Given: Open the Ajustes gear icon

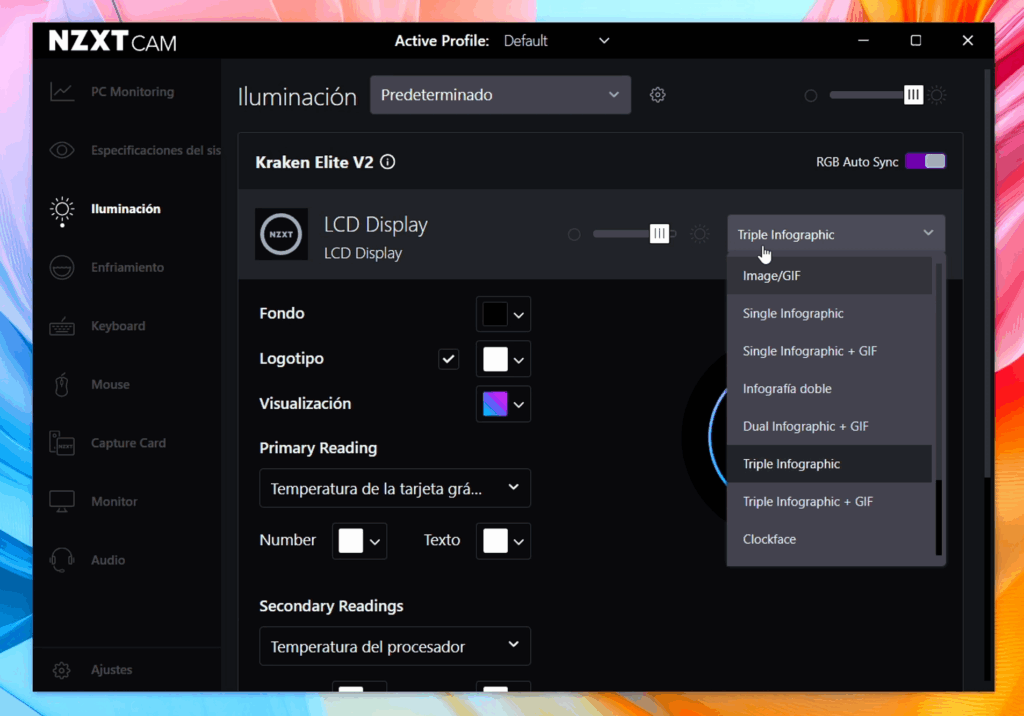Looking at the screenshot, I should pyautogui.click(x=61, y=670).
